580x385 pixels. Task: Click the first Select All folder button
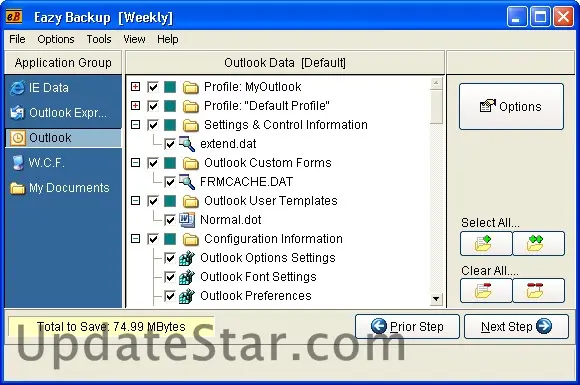pyautogui.click(x=486, y=243)
